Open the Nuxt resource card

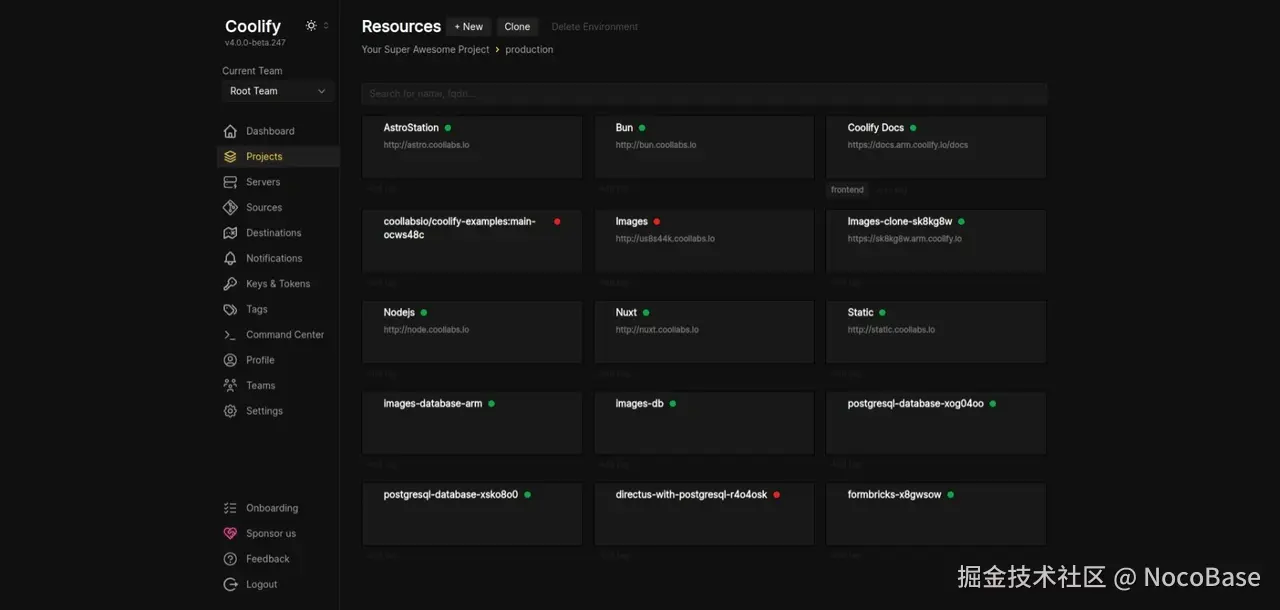[x=704, y=332]
